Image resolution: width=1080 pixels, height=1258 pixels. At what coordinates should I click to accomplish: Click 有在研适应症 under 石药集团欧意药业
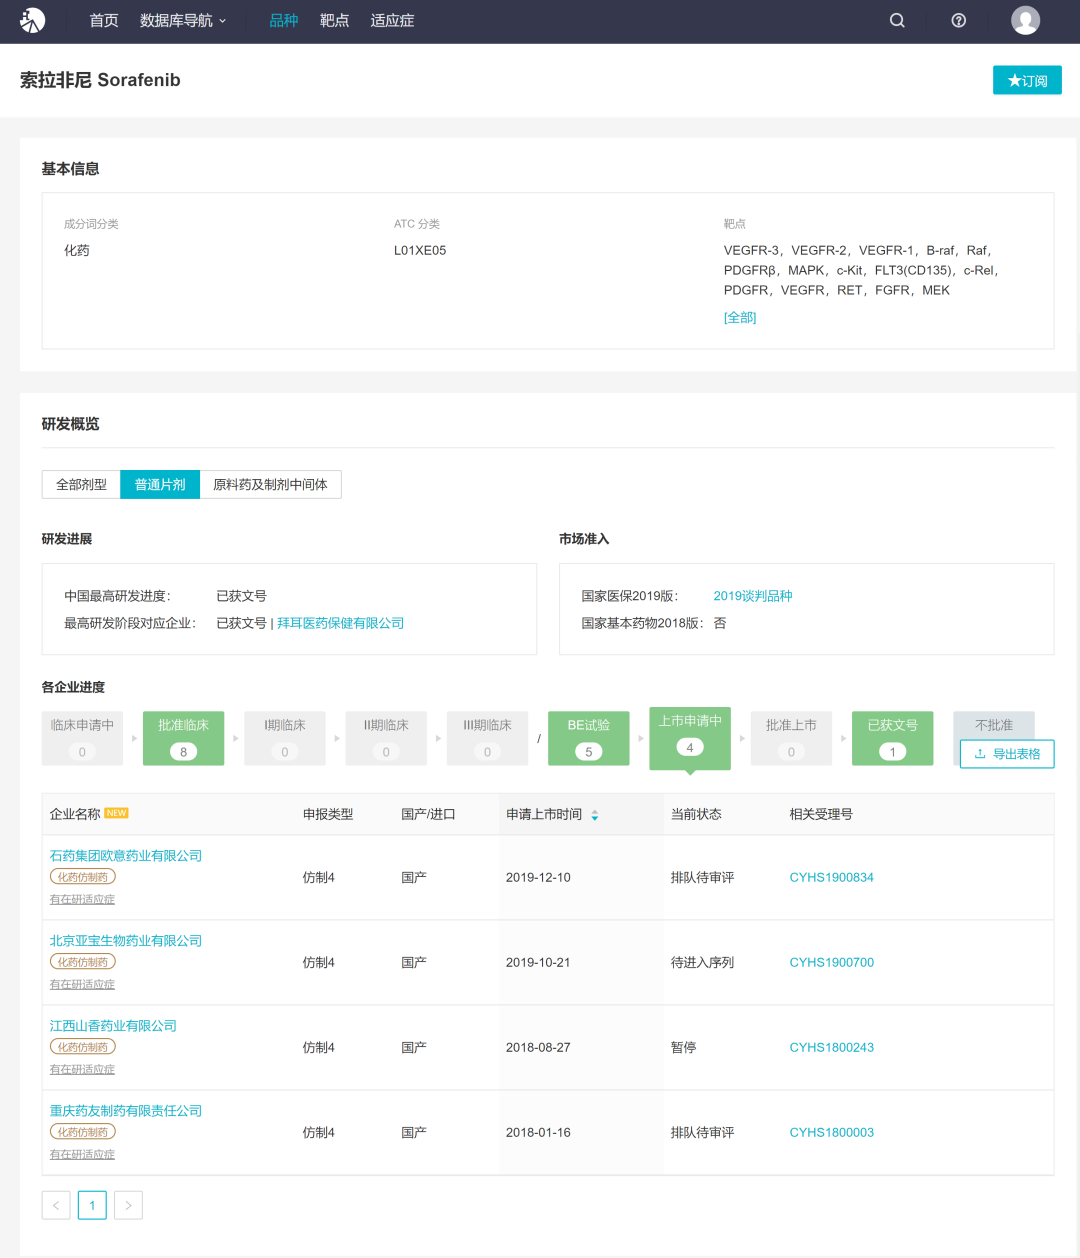[82, 899]
